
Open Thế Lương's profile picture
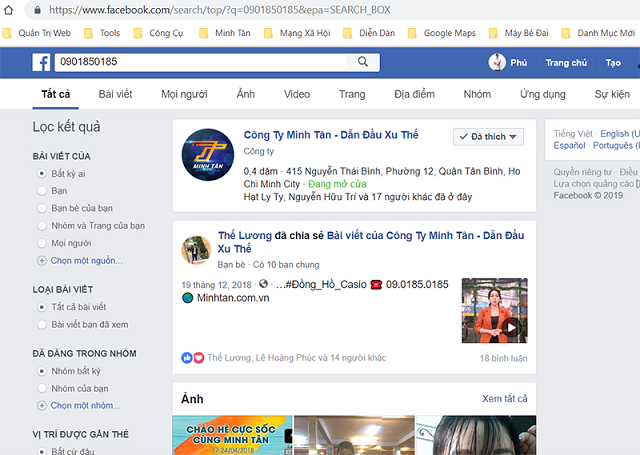point(196,250)
